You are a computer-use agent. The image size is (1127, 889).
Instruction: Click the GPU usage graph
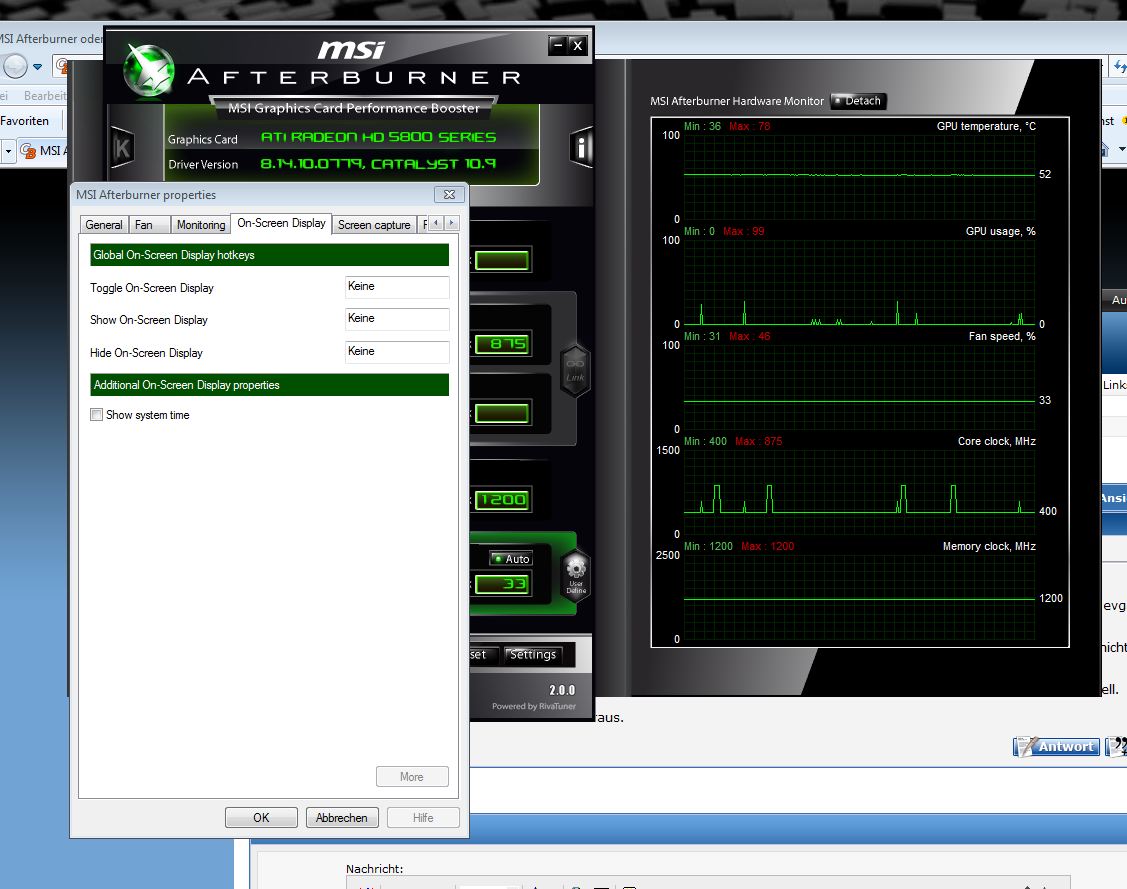point(859,282)
